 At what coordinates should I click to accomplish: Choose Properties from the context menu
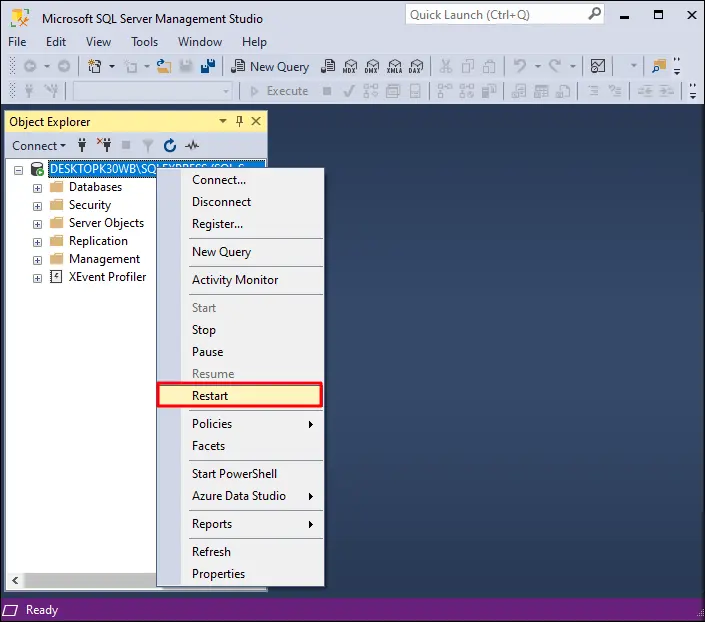pyautogui.click(x=240, y=573)
